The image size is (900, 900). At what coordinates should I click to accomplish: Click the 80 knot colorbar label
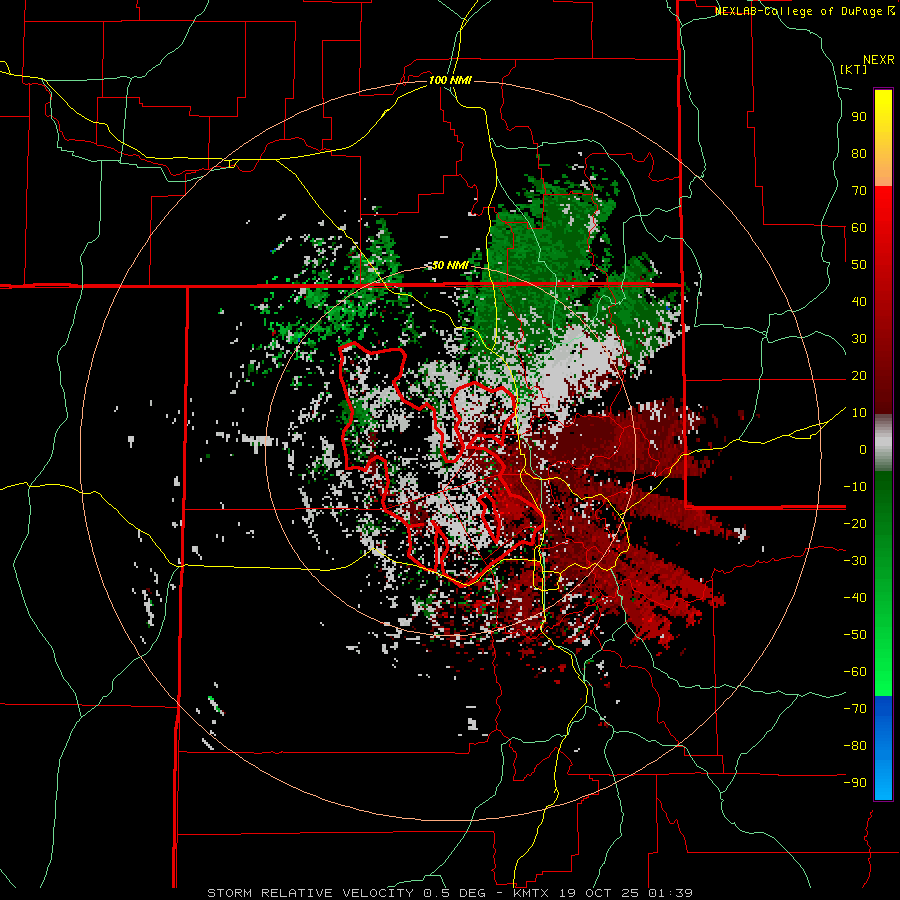(x=859, y=154)
